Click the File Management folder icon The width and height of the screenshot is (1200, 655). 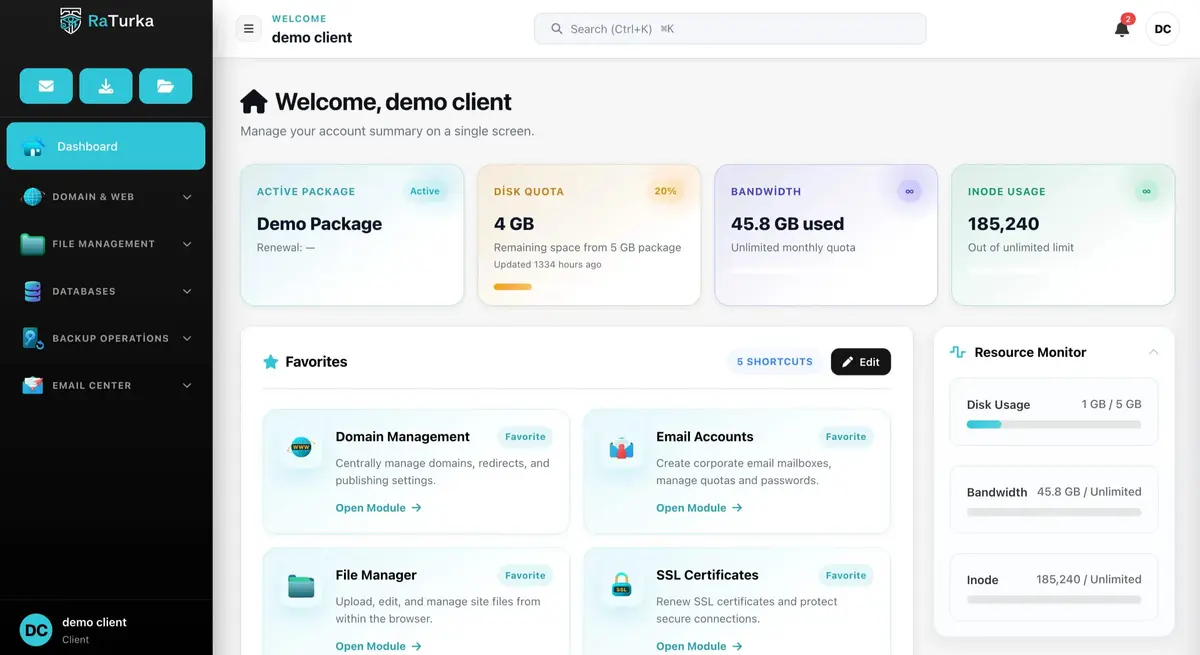pos(33,244)
